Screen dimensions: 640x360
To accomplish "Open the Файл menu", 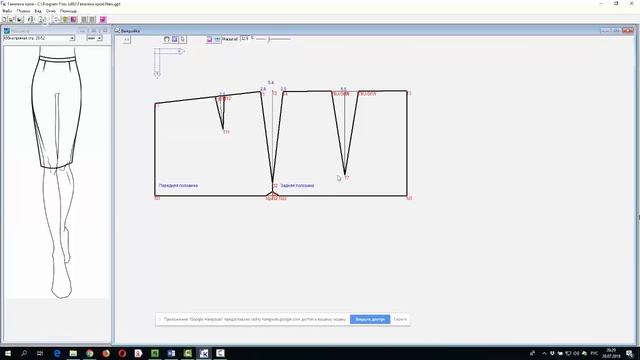I will (7, 11).
